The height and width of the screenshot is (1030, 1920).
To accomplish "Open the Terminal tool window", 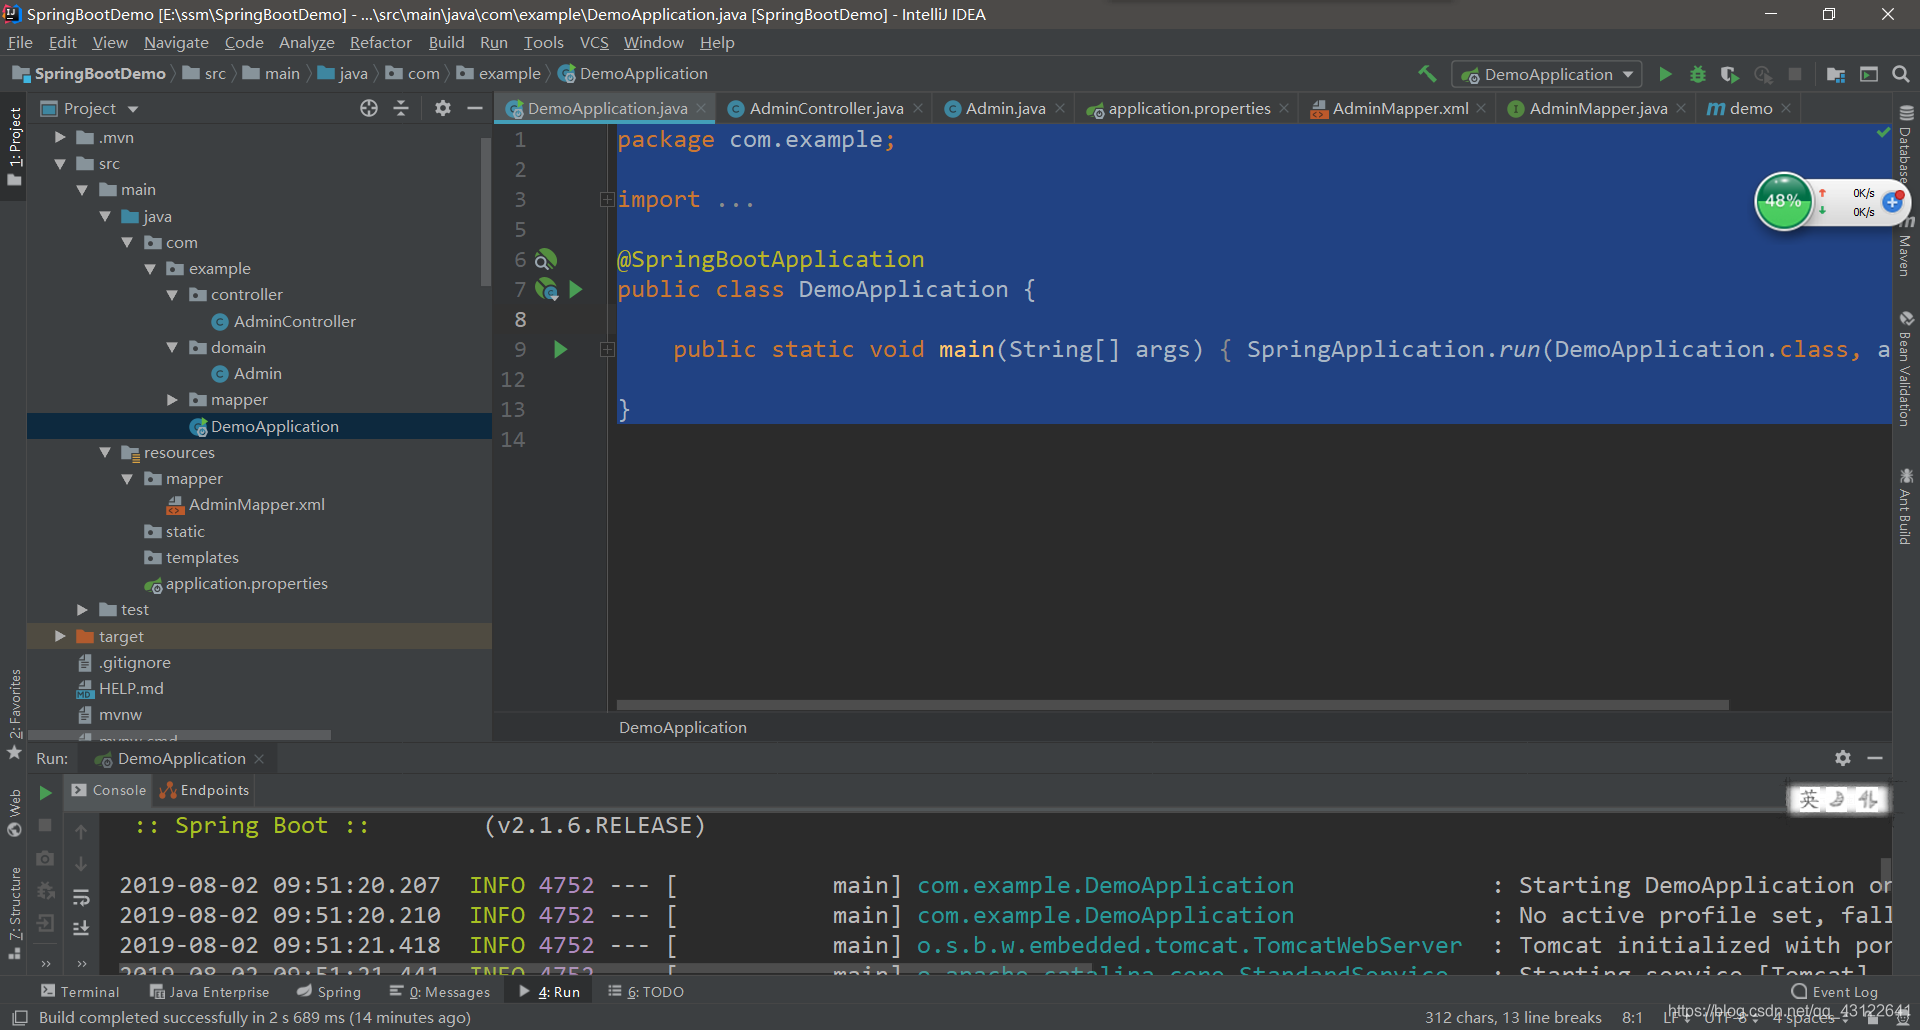I will pos(79,992).
